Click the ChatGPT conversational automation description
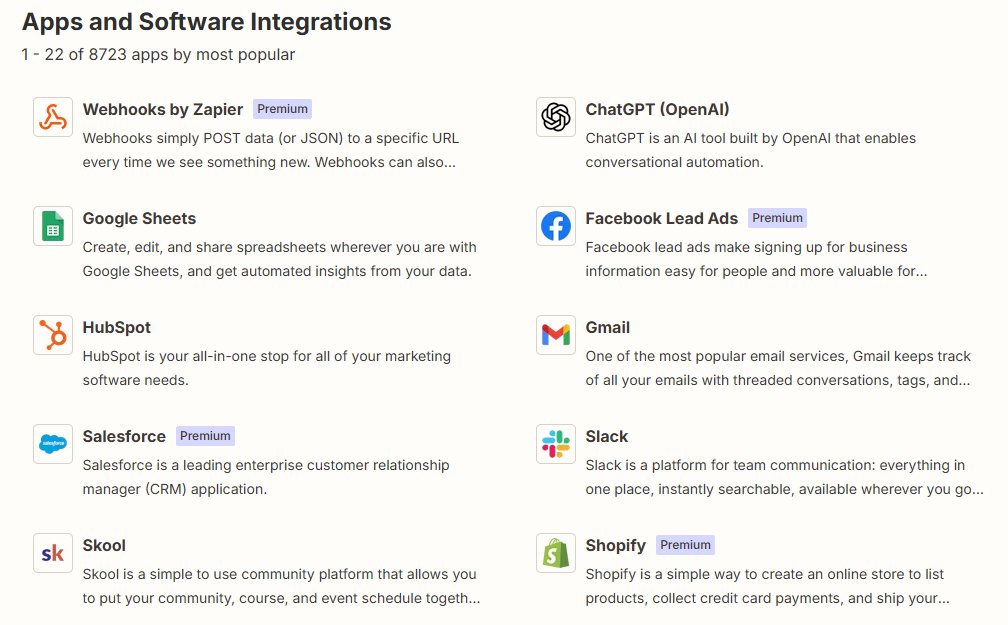This screenshot has height=625, width=1008. (750, 150)
